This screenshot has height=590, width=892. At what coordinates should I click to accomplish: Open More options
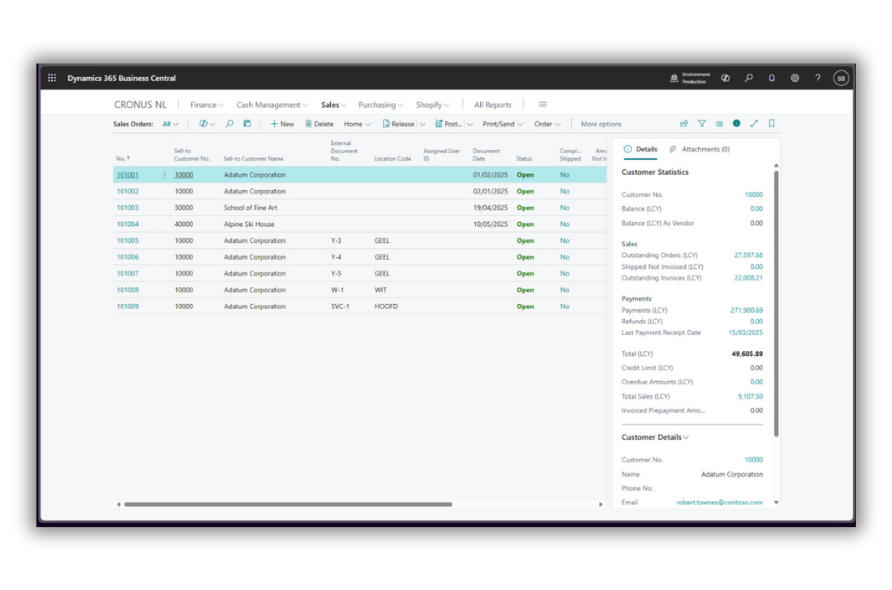click(x=601, y=124)
